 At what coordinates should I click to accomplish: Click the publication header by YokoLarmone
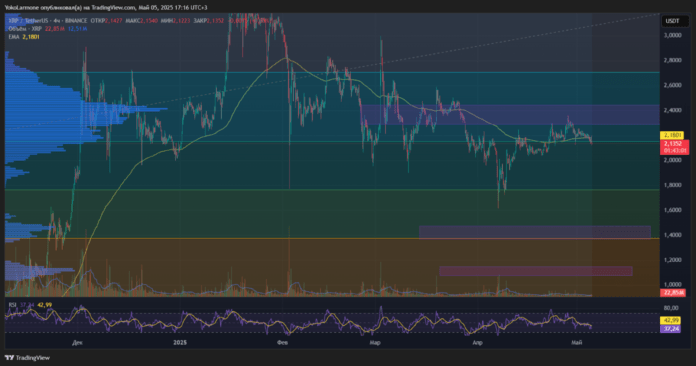pos(106,8)
